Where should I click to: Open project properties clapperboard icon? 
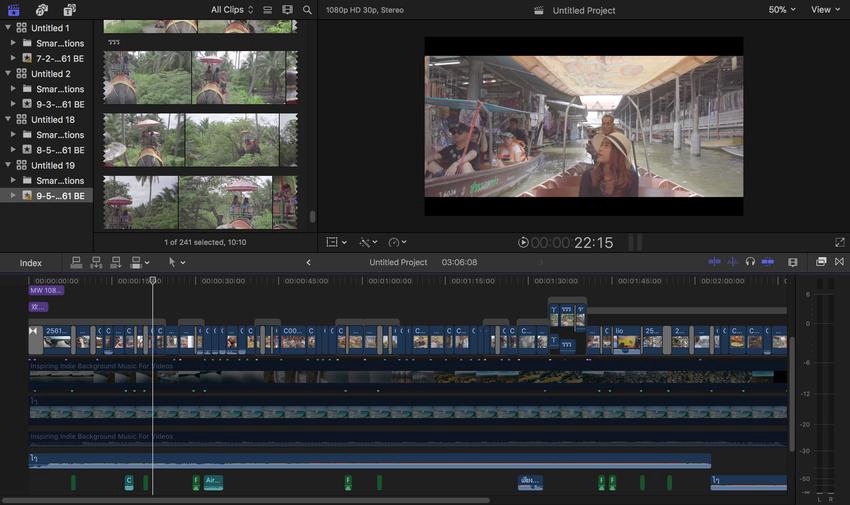point(538,10)
